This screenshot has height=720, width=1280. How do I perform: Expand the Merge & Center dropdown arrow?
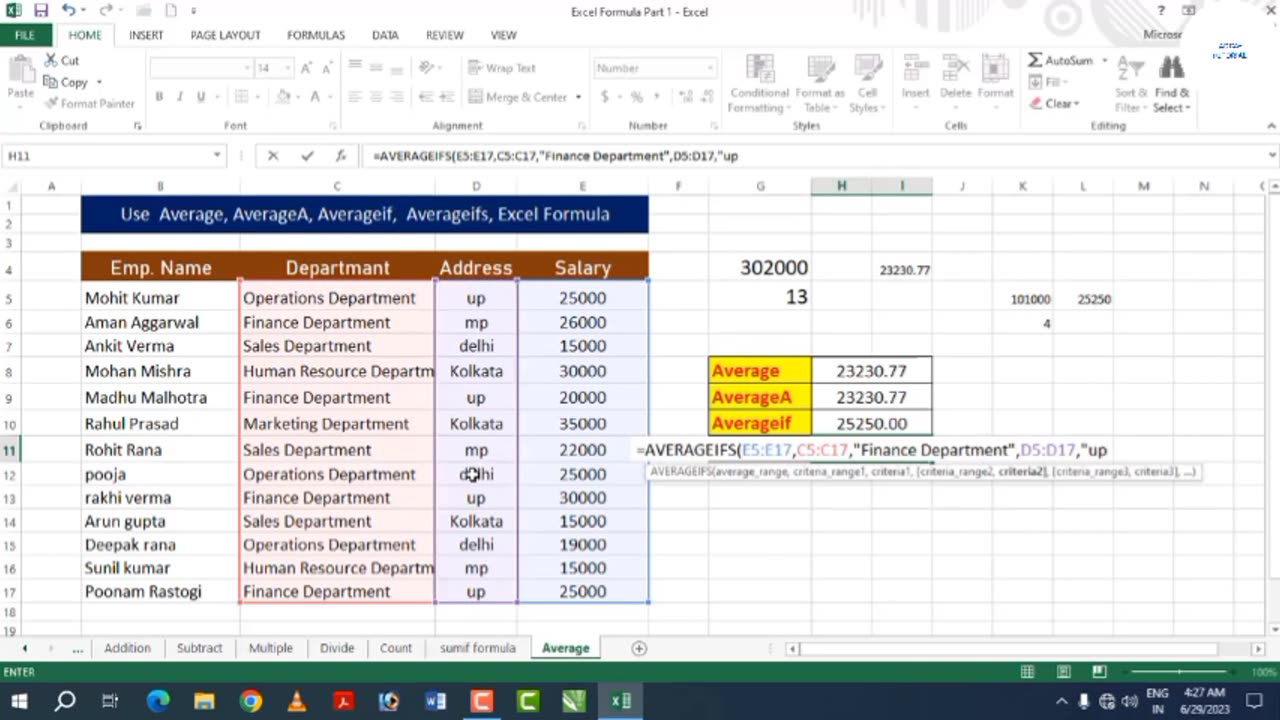tap(578, 97)
